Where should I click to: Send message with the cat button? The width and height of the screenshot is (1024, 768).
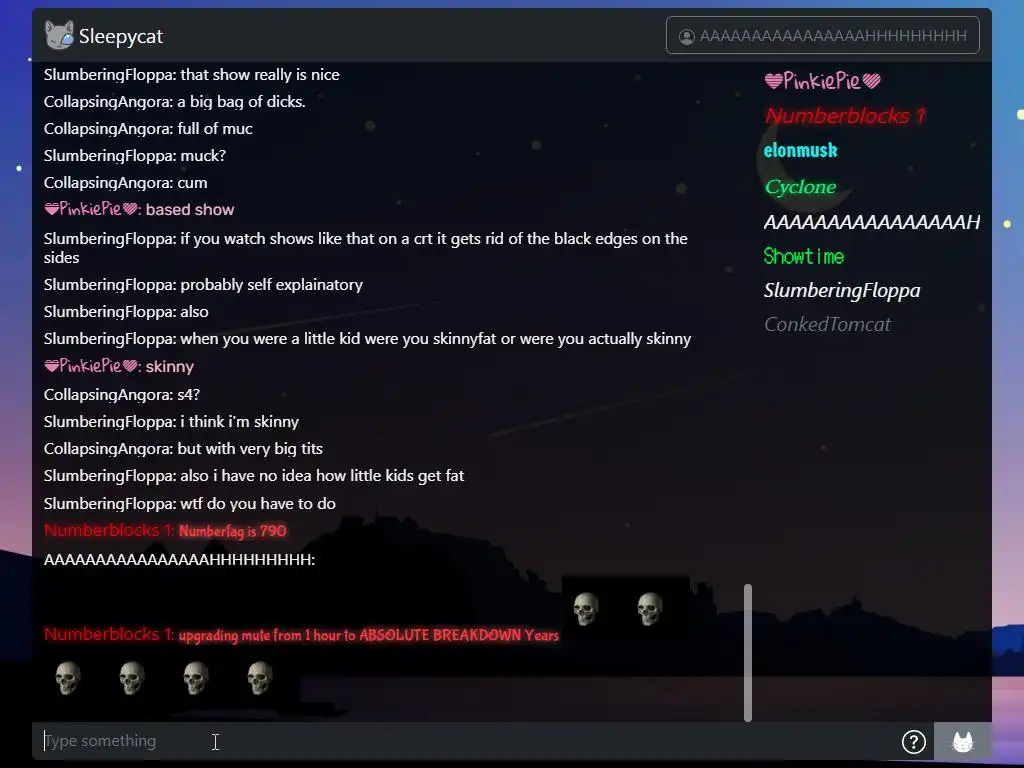(x=963, y=742)
